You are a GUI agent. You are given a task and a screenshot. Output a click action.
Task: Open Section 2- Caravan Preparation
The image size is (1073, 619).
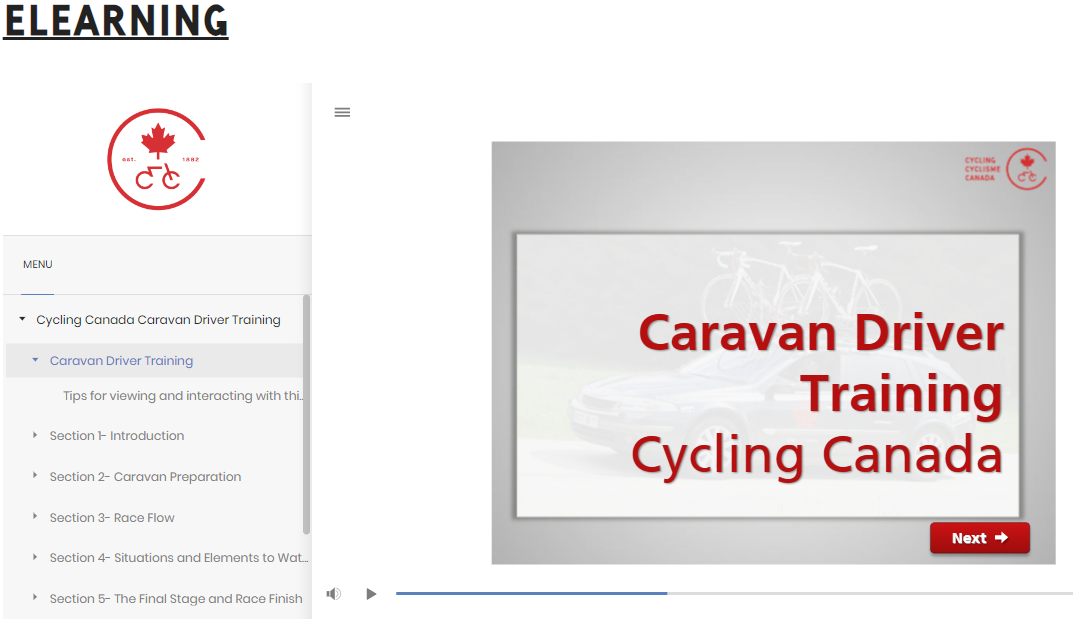(145, 477)
